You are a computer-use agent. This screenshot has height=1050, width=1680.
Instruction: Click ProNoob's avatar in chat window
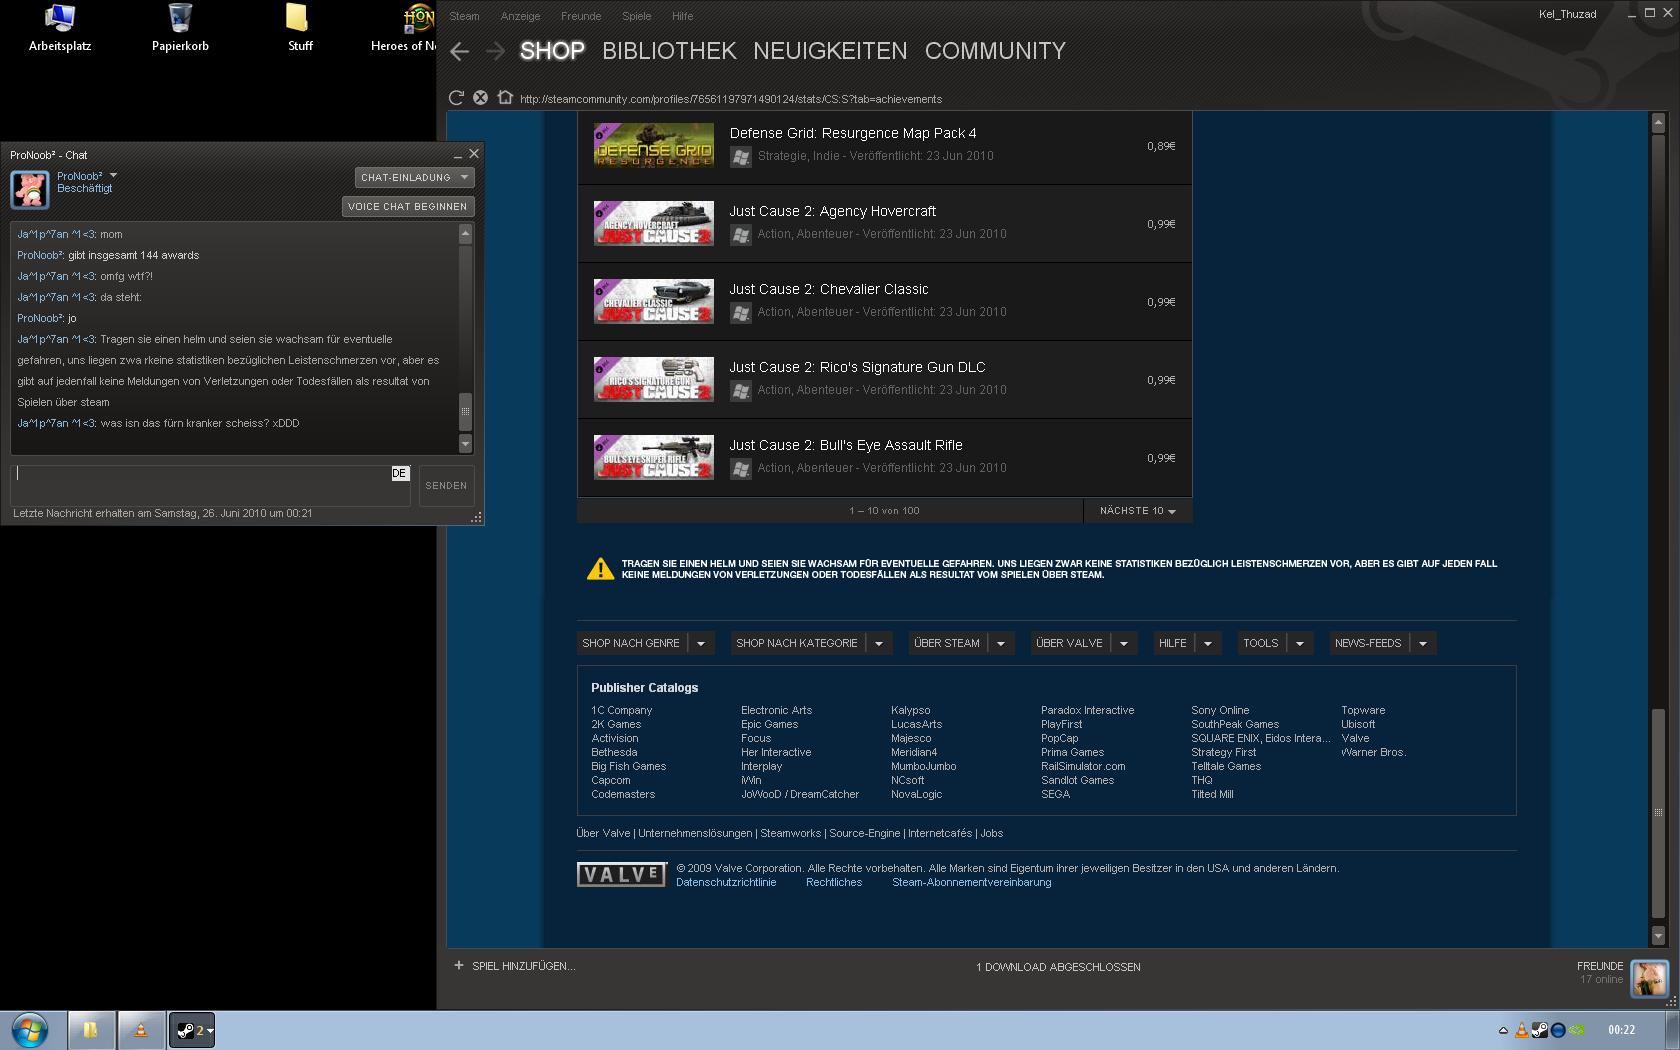pyautogui.click(x=30, y=189)
